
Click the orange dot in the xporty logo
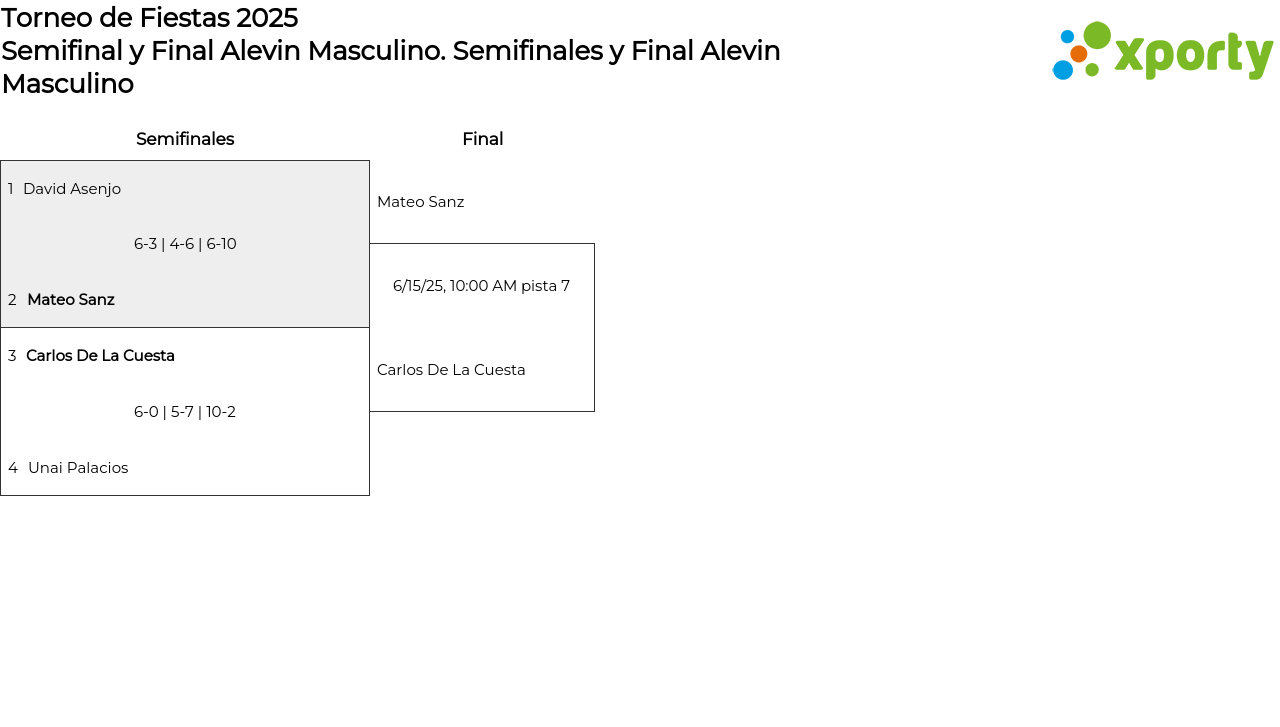point(1079,54)
